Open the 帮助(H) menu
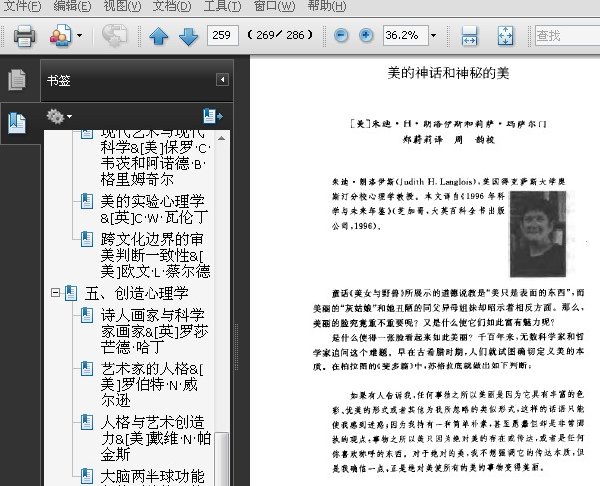This screenshot has width=600, height=486. (x=327, y=6)
